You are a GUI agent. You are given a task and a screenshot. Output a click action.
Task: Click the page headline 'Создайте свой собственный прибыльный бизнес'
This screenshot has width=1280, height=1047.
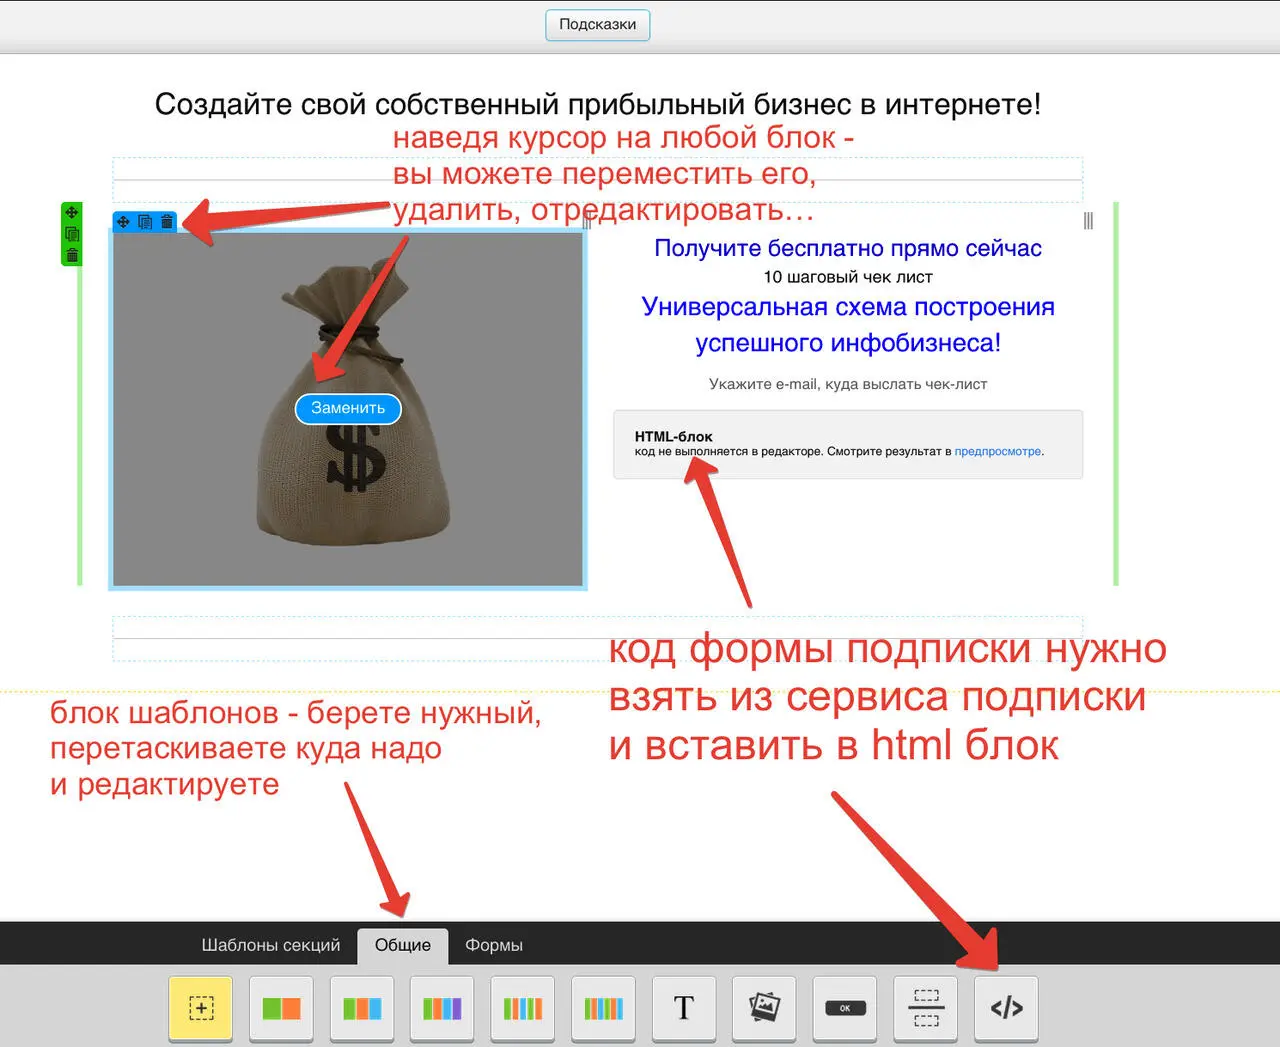point(598,104)
